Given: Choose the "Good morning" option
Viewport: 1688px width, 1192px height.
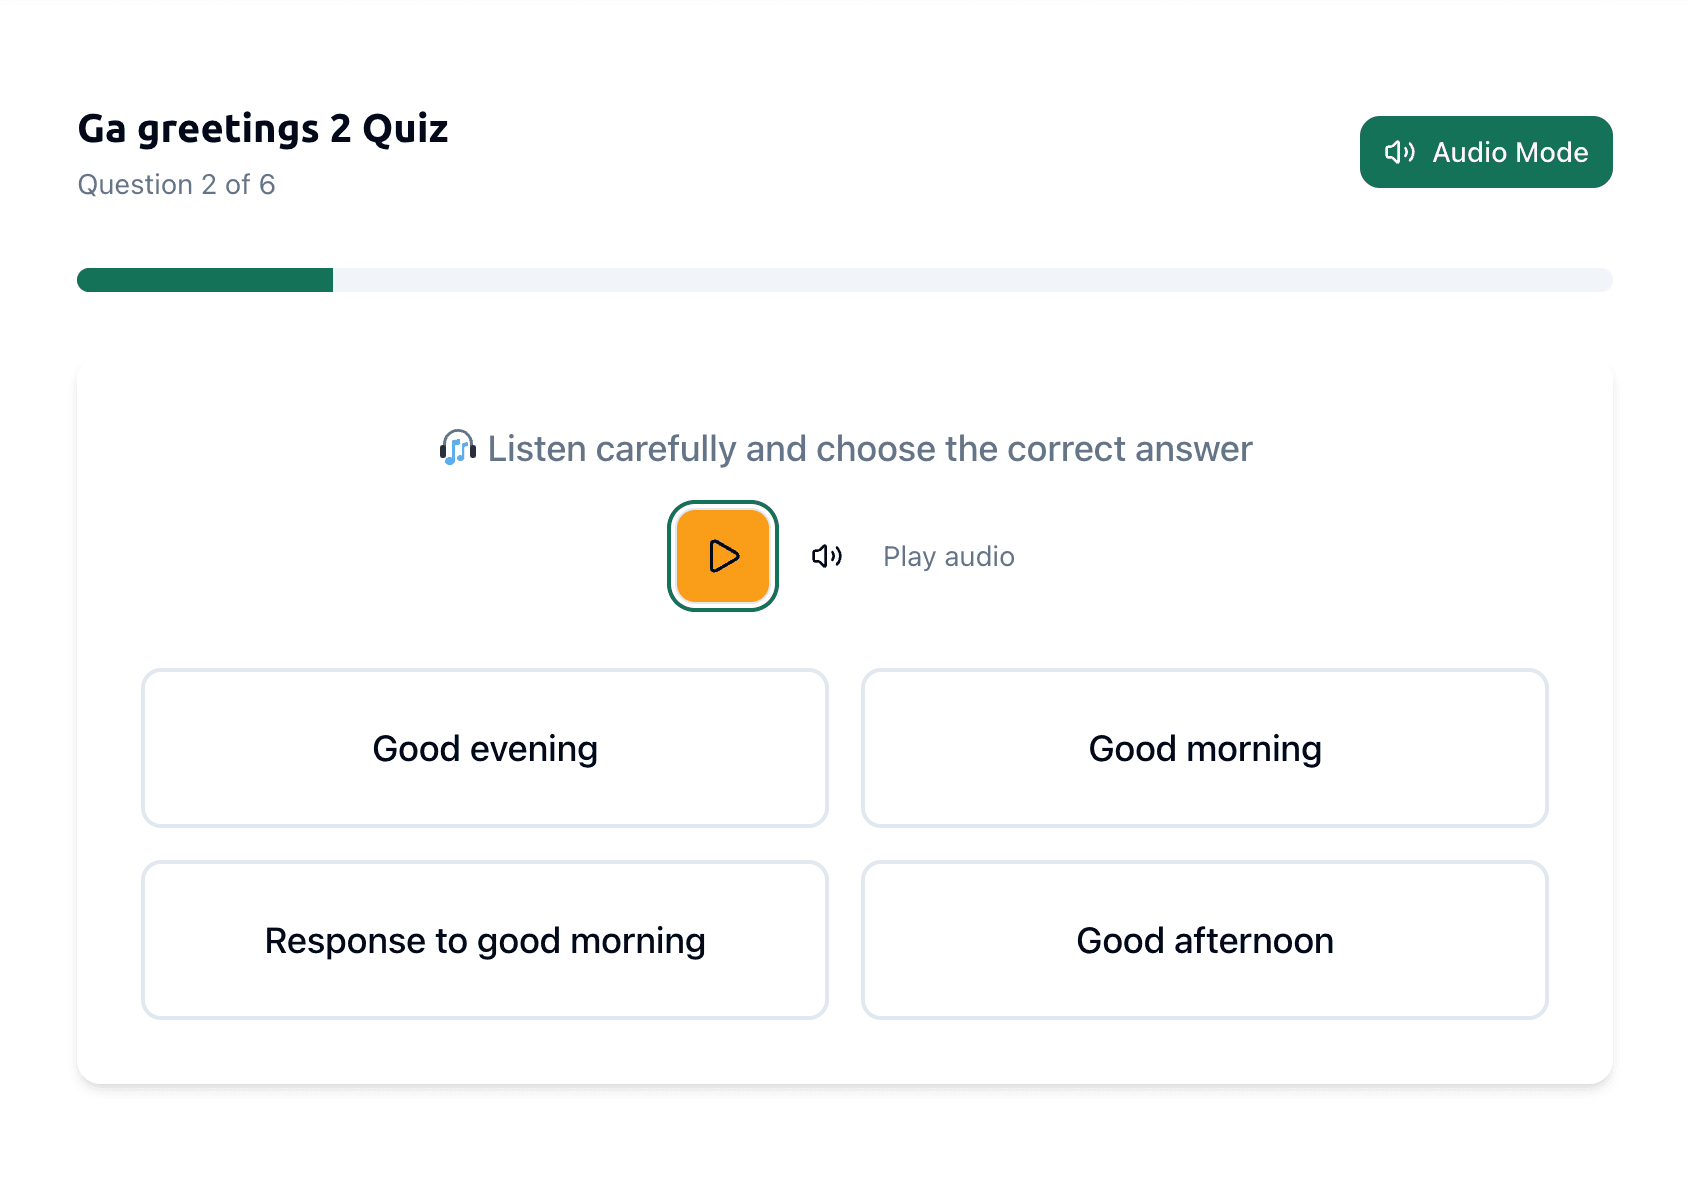Looking at the screenshot, I should [1204, 748].
